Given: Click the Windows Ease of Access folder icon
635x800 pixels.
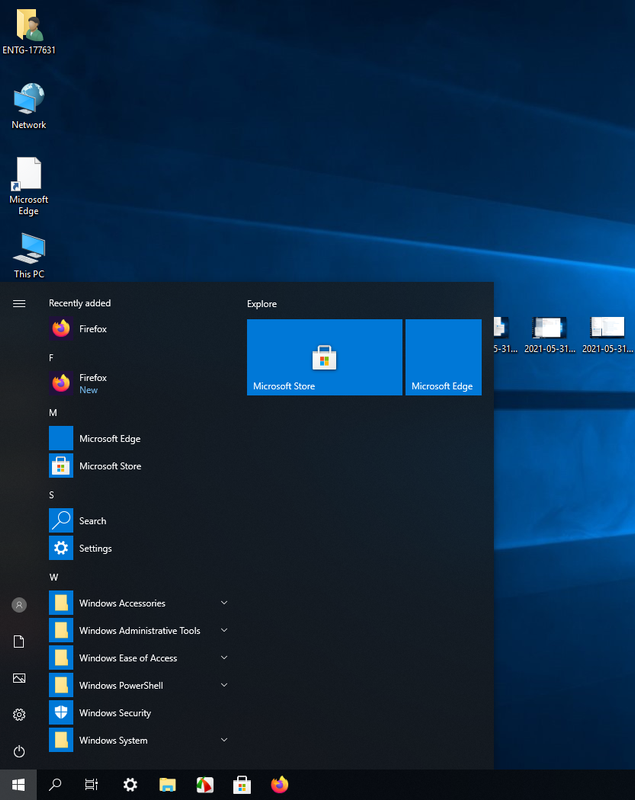Looking at the screenshot, I should (61, 658).
